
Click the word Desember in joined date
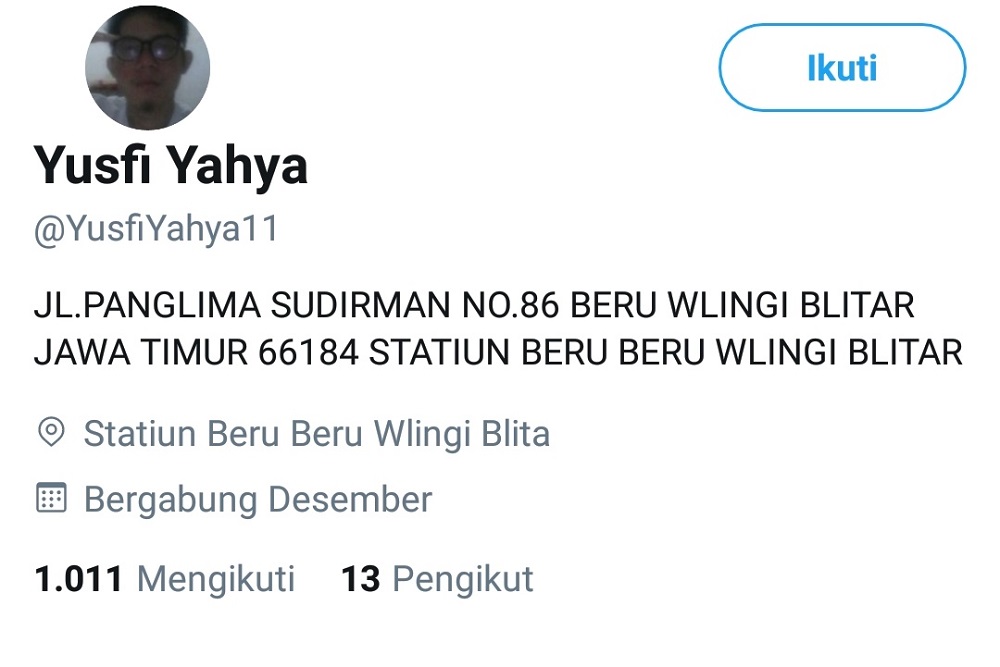coord(350,499)
